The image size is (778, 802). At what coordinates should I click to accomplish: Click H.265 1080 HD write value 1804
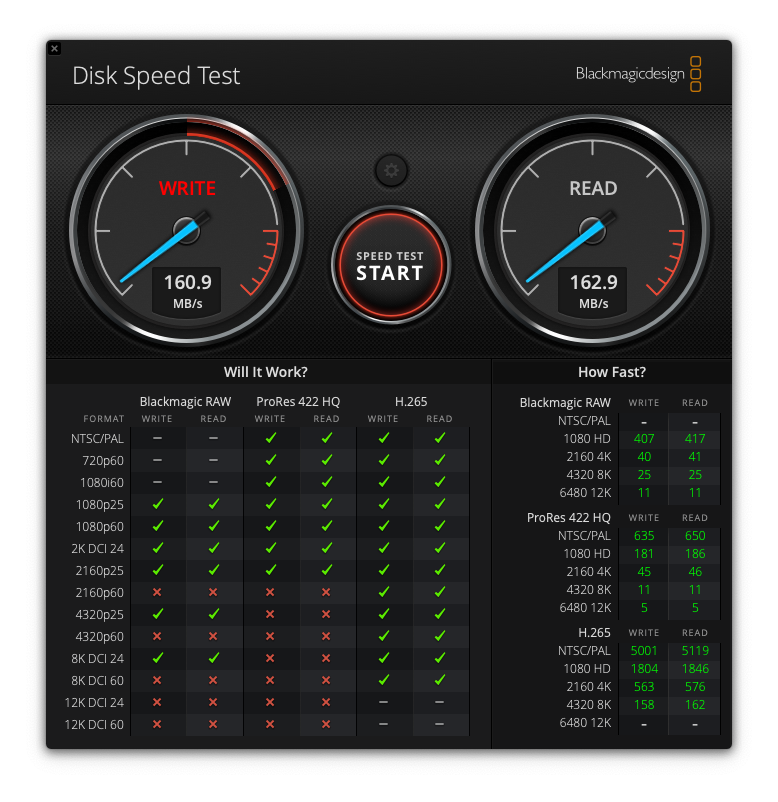(x=644, y=669)
